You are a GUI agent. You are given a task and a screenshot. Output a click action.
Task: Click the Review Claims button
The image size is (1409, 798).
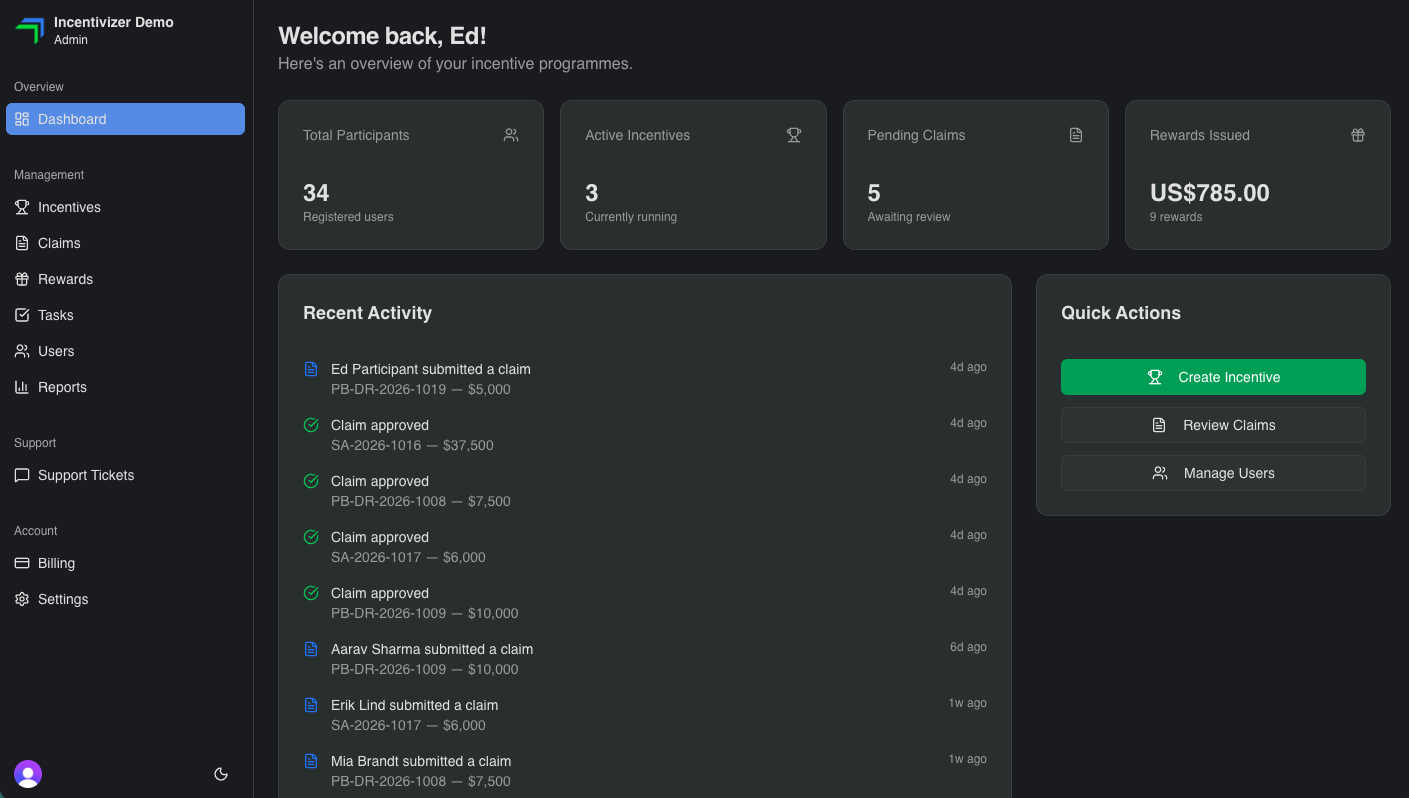click(x=1213, y=425)
